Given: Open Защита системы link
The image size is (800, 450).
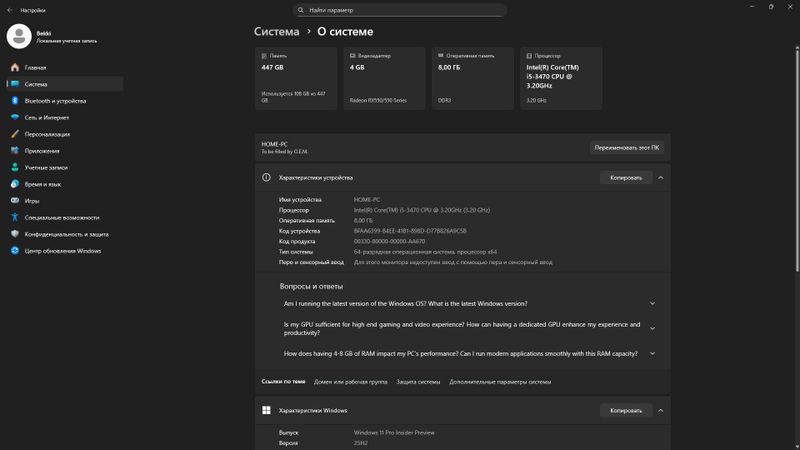Looking at the screenshot, I should 418,382.
